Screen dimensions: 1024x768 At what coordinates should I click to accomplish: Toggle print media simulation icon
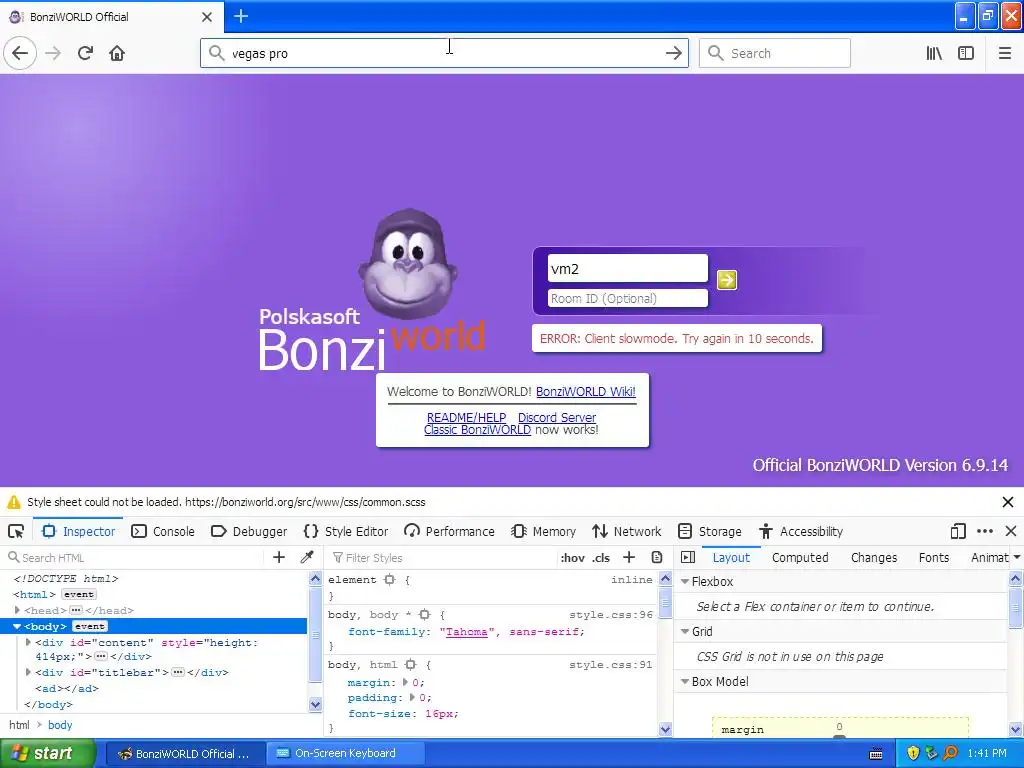657,557
